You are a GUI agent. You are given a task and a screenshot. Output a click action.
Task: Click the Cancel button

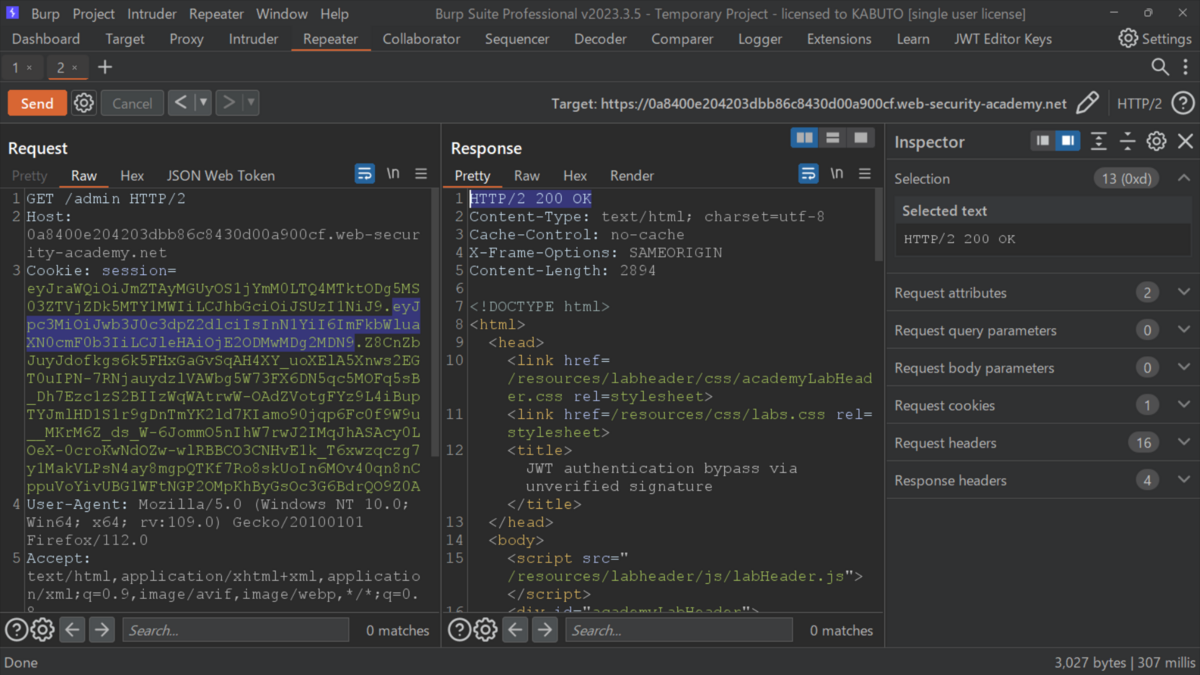132,103
